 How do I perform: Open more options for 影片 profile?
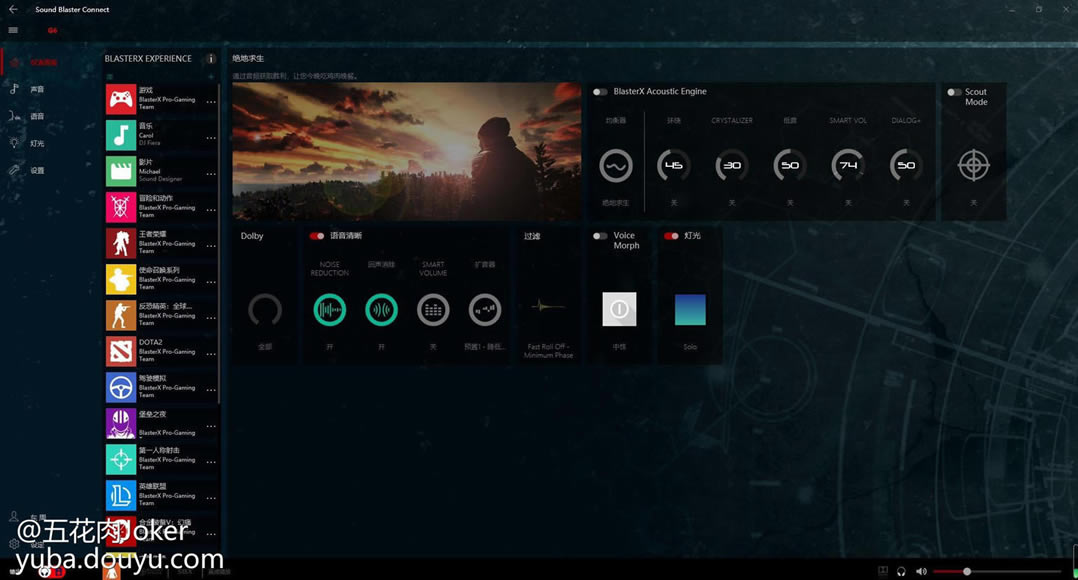pyautogui.click(x=211, y=174)
